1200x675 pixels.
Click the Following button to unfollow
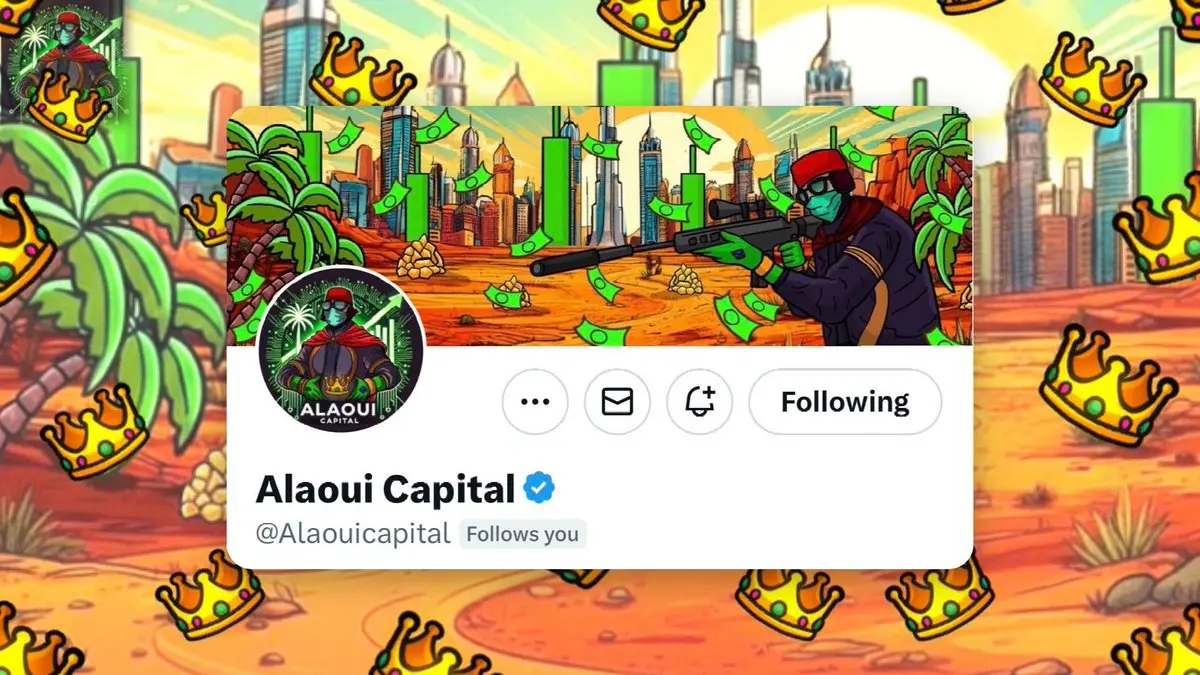coord(845,402)
